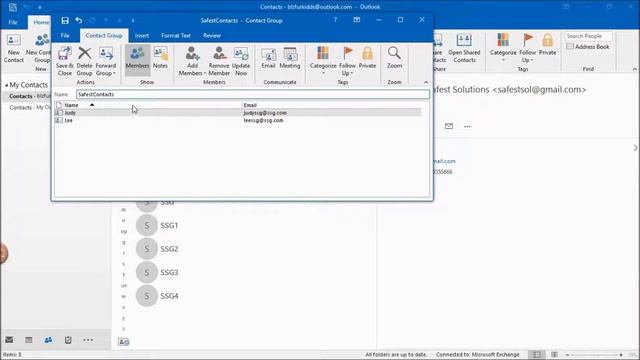Image resolution: width=640 pixels, height=360 pixels.
Task: Click the group Name input field
Action: [x=253, y=94]
